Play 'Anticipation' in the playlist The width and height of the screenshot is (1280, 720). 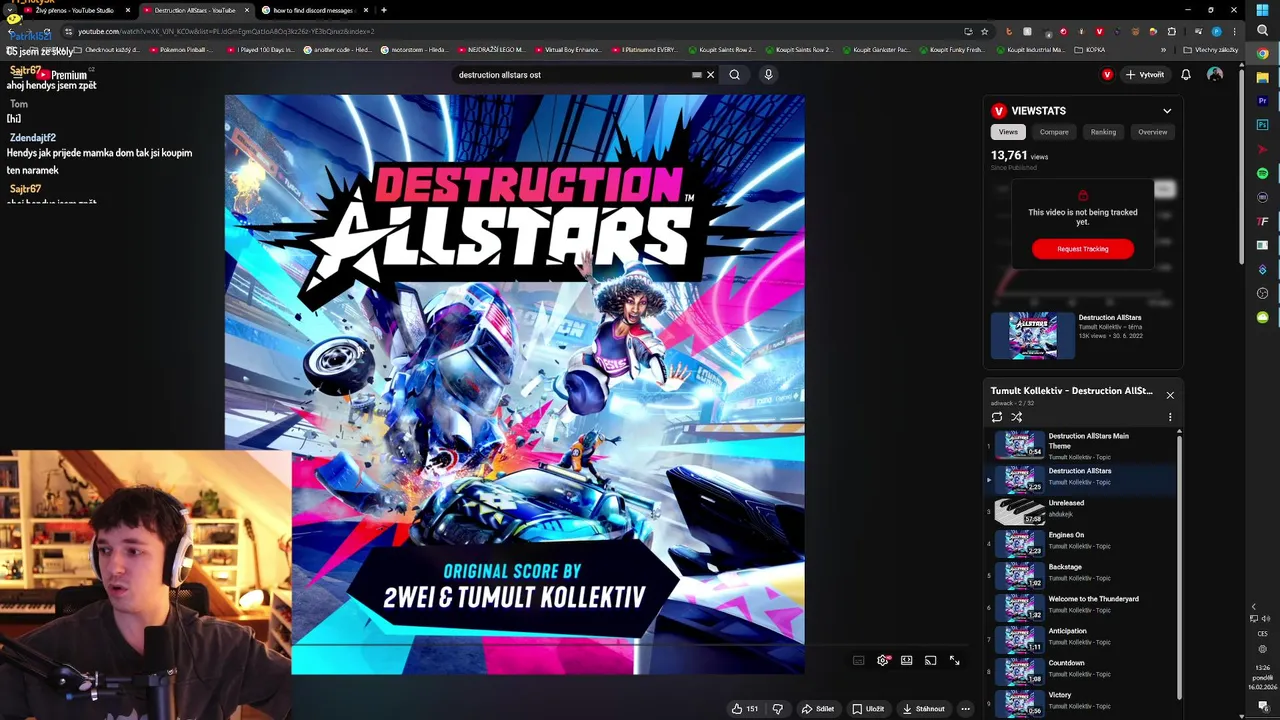tap(1080, 638)
